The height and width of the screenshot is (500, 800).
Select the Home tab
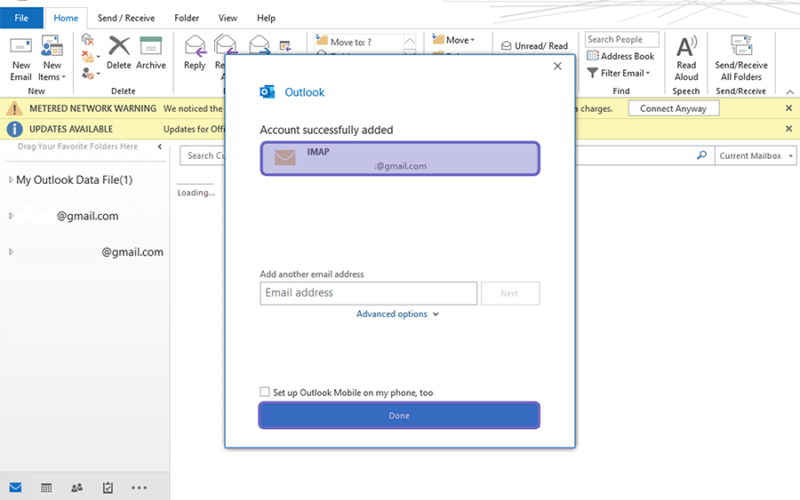point(66,18)
